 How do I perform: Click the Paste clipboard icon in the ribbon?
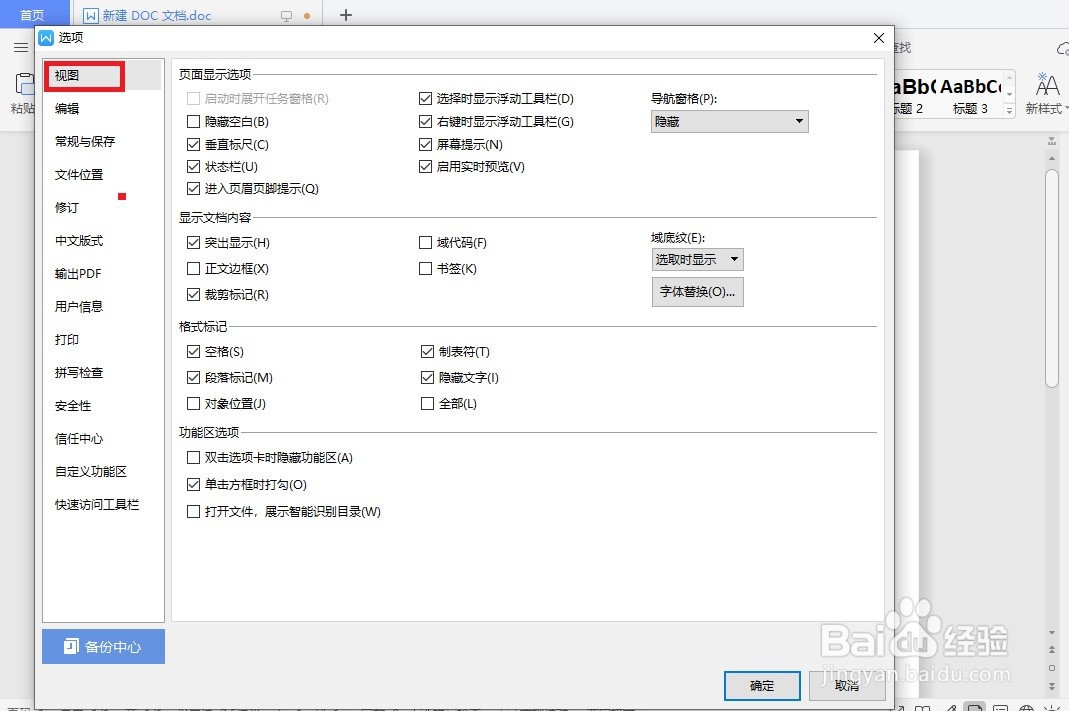pyautogui.click(x=25, y=85)
